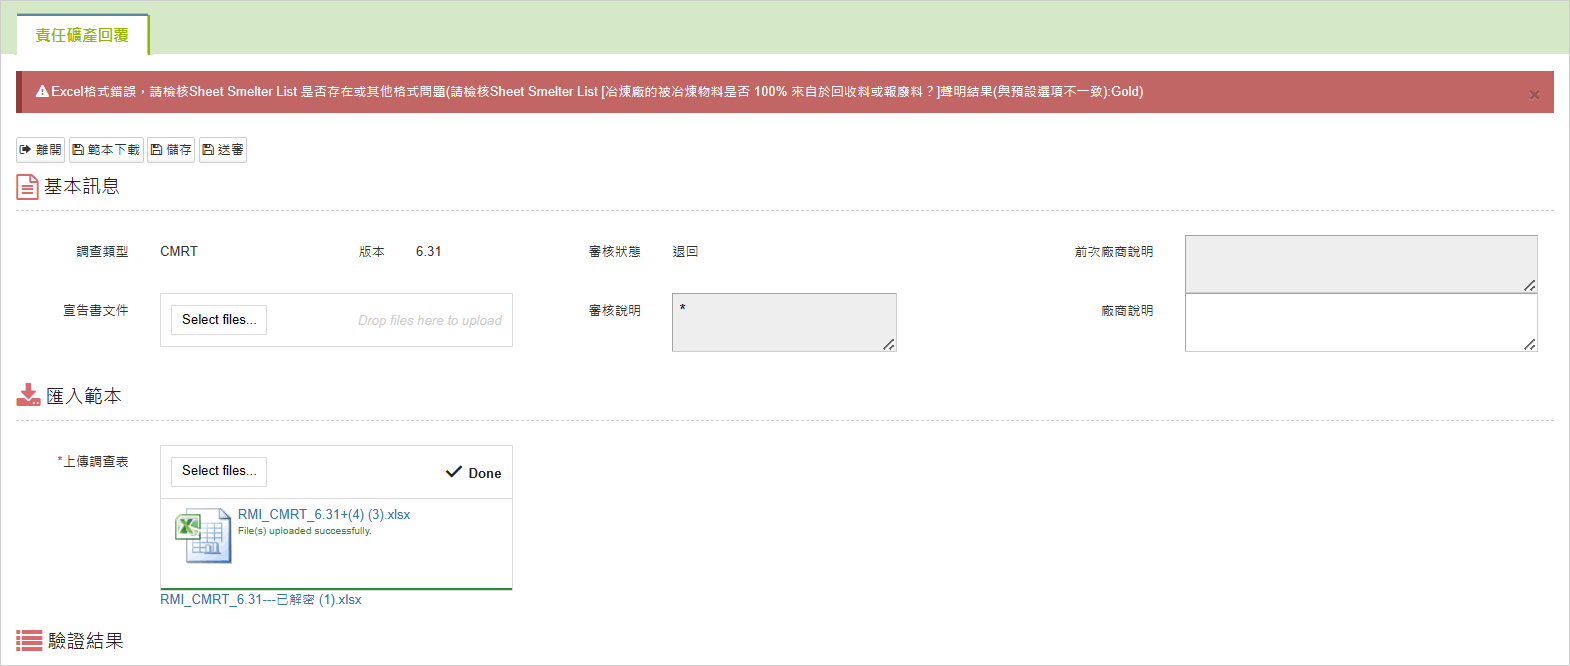1570x666 pixels.
Task: Click the Excel file thumbnail icon
Action: point(203,536)
